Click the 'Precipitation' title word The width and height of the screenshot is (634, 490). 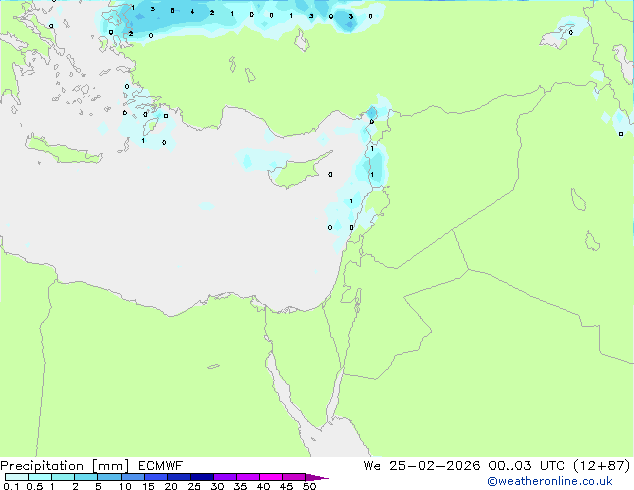[42, 466]
